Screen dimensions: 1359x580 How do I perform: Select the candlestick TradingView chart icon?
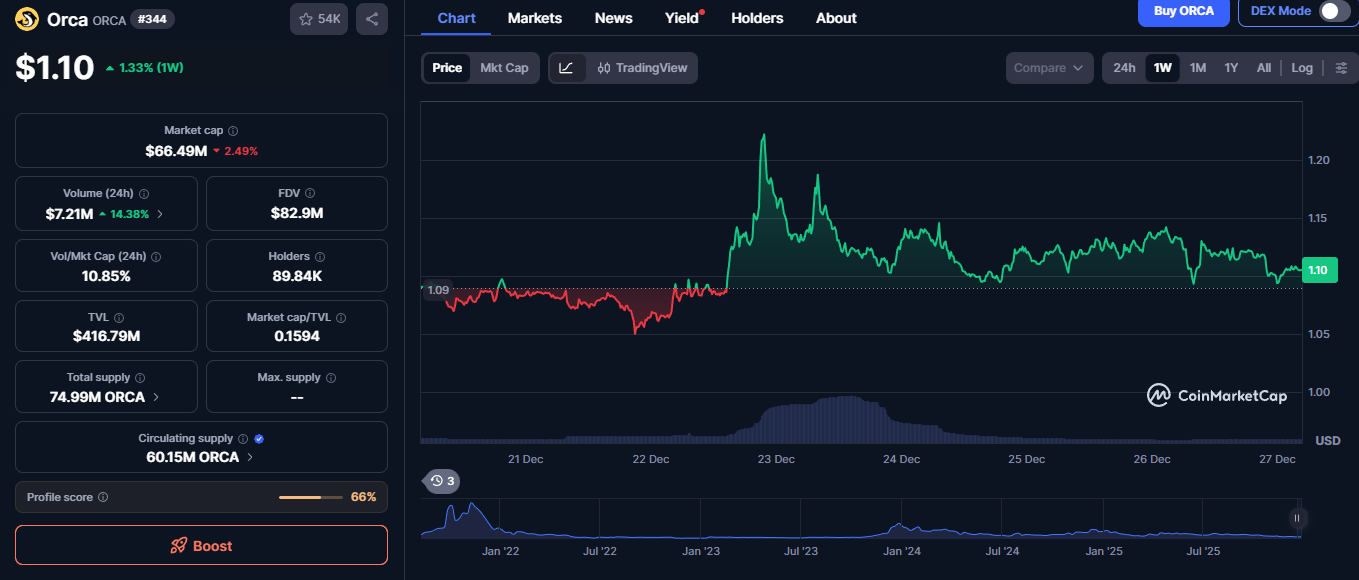click(x=603, y=67)
